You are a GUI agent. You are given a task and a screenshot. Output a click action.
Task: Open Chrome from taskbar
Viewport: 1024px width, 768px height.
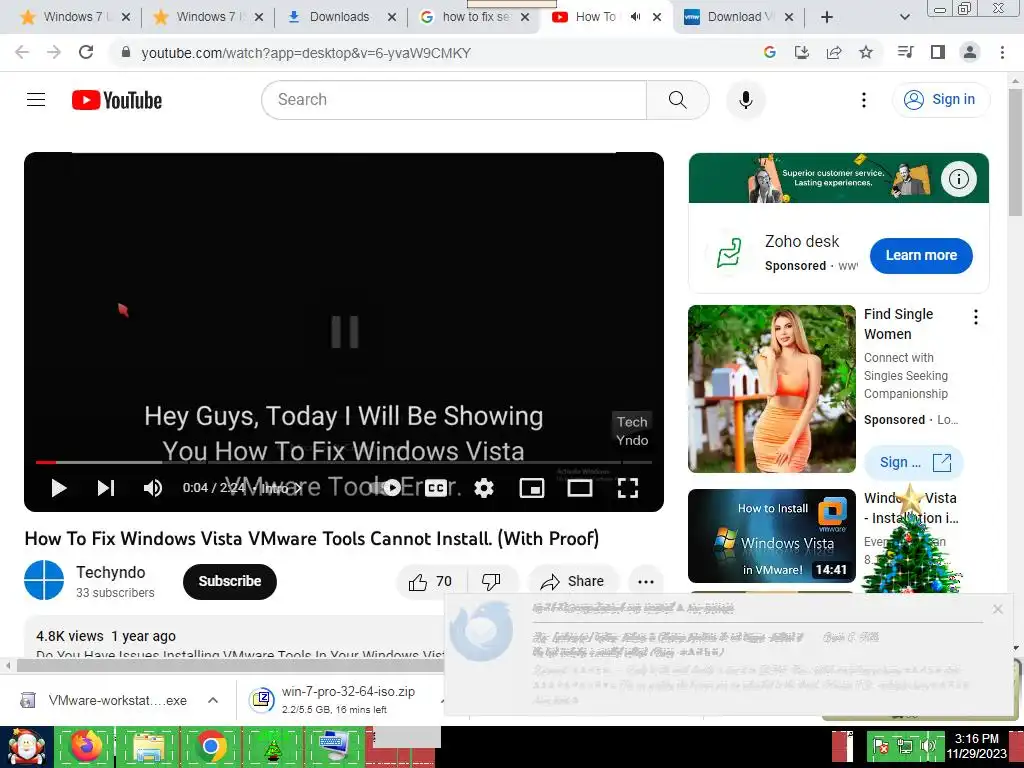click(210, 746)
